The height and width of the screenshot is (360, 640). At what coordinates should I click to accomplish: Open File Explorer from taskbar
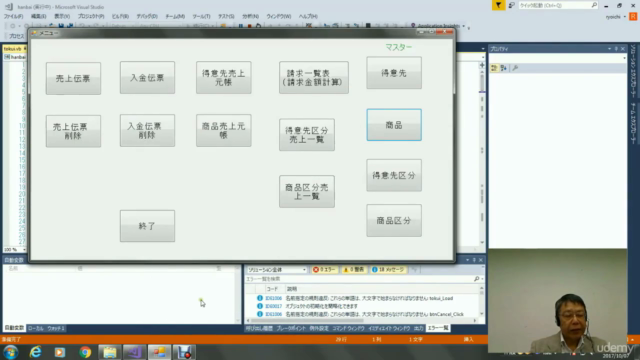109,352
